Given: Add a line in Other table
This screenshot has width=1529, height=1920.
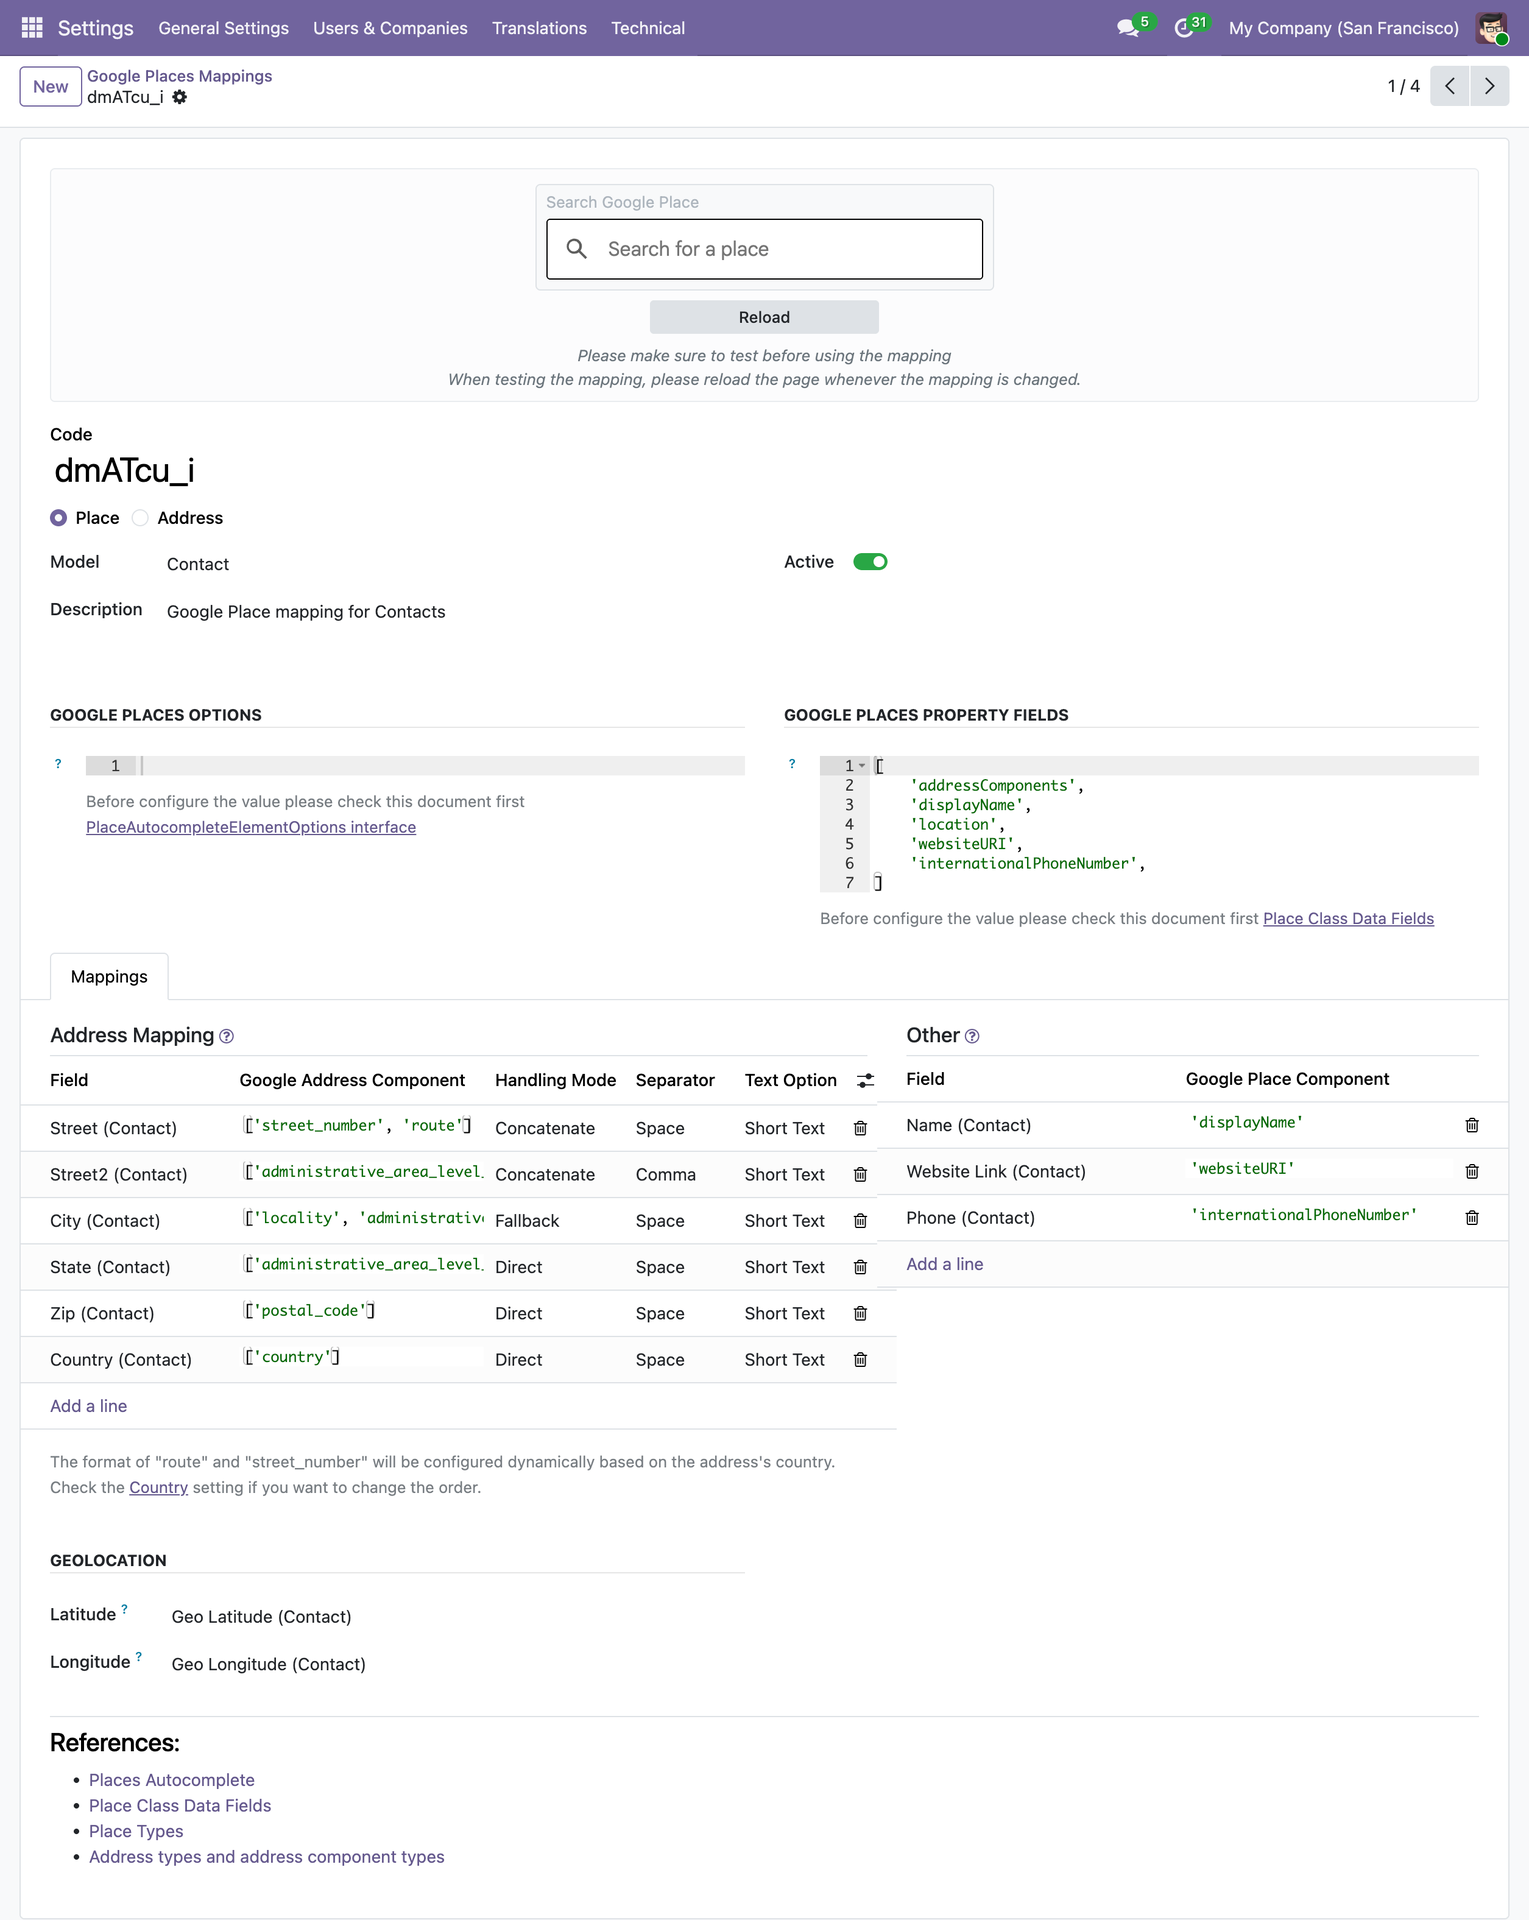Looking at the screenshot, I should [x=945, y=1264].
